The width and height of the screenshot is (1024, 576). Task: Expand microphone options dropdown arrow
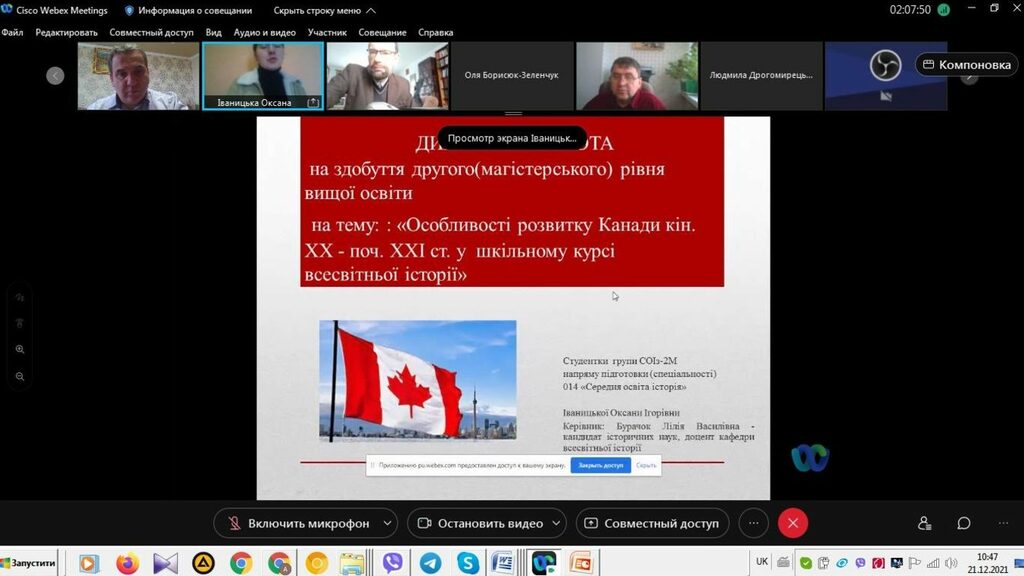point(387,523)
